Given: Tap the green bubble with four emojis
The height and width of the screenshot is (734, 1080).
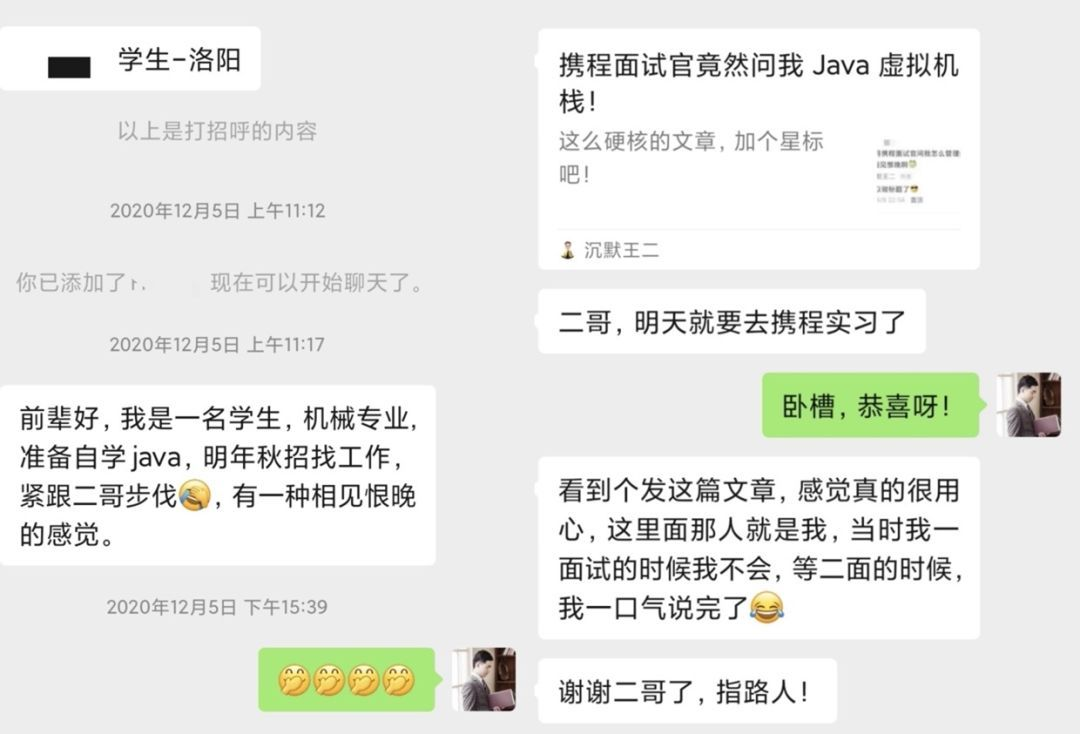Looking at the screenshot, I should 346,680.
